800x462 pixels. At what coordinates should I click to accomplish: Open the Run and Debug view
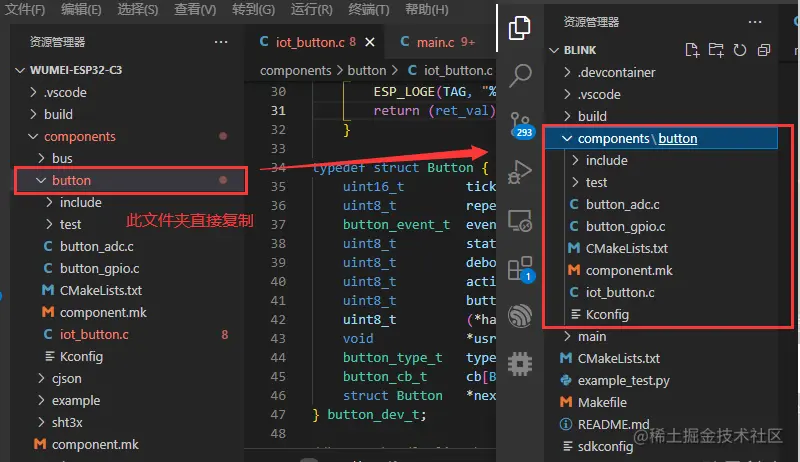[520, 172]
